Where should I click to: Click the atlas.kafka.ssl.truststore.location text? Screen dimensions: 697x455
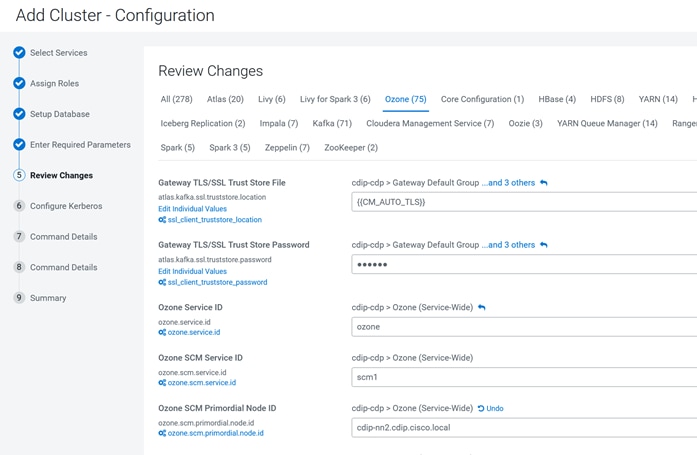[212, 197]
